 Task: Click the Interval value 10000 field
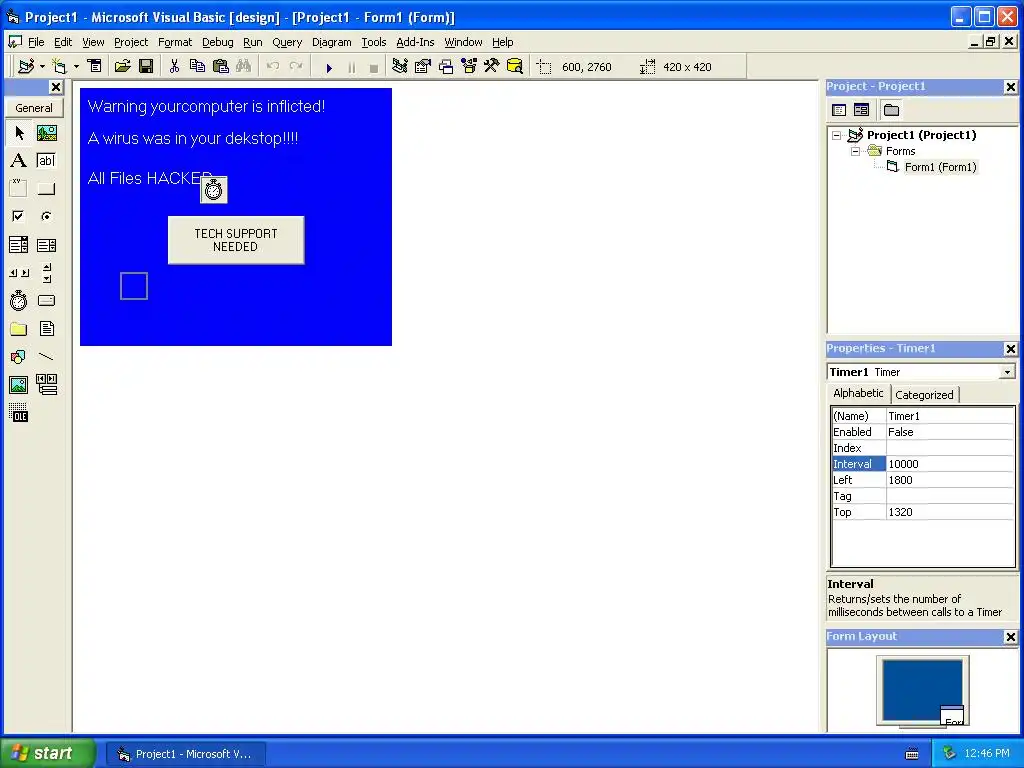950,464
